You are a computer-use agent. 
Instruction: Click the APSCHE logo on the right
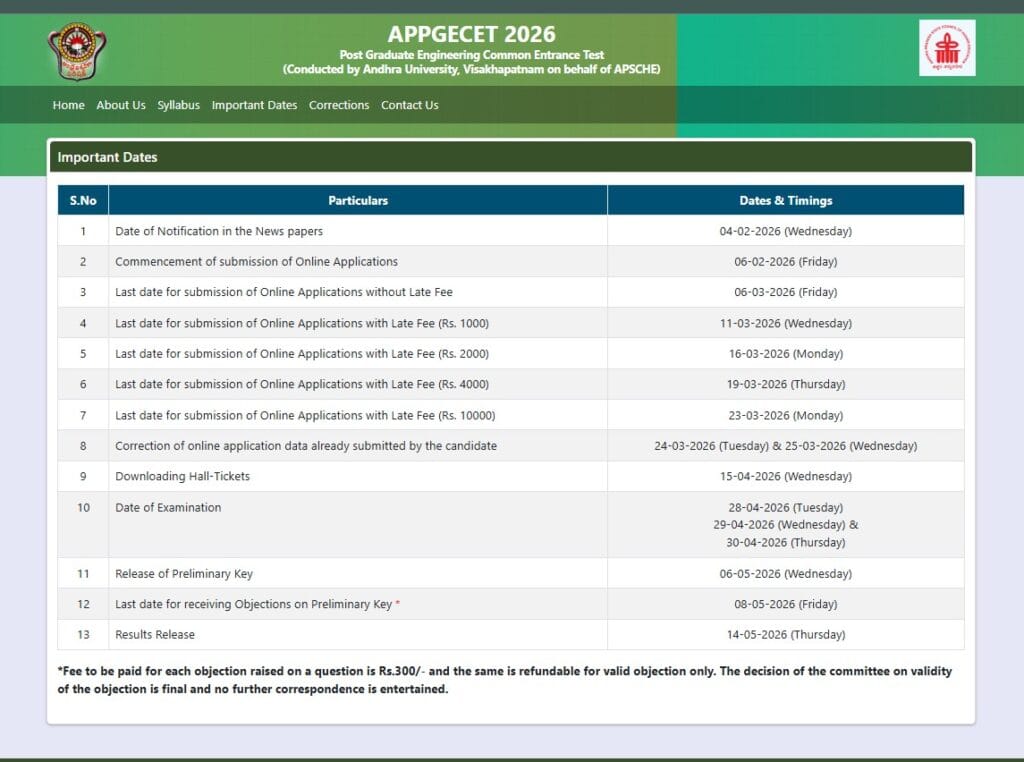946,48
